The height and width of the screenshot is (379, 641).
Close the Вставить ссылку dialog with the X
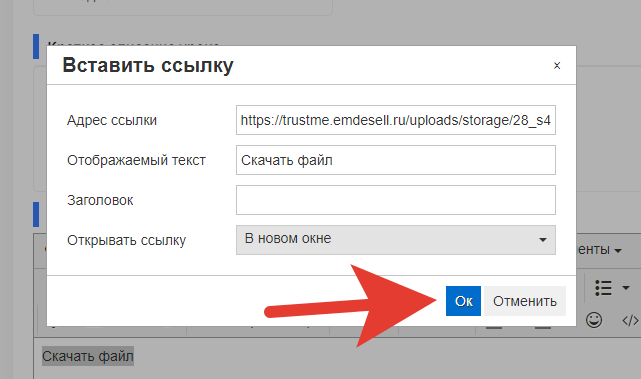pyautogui.click(x=557, y=65)
